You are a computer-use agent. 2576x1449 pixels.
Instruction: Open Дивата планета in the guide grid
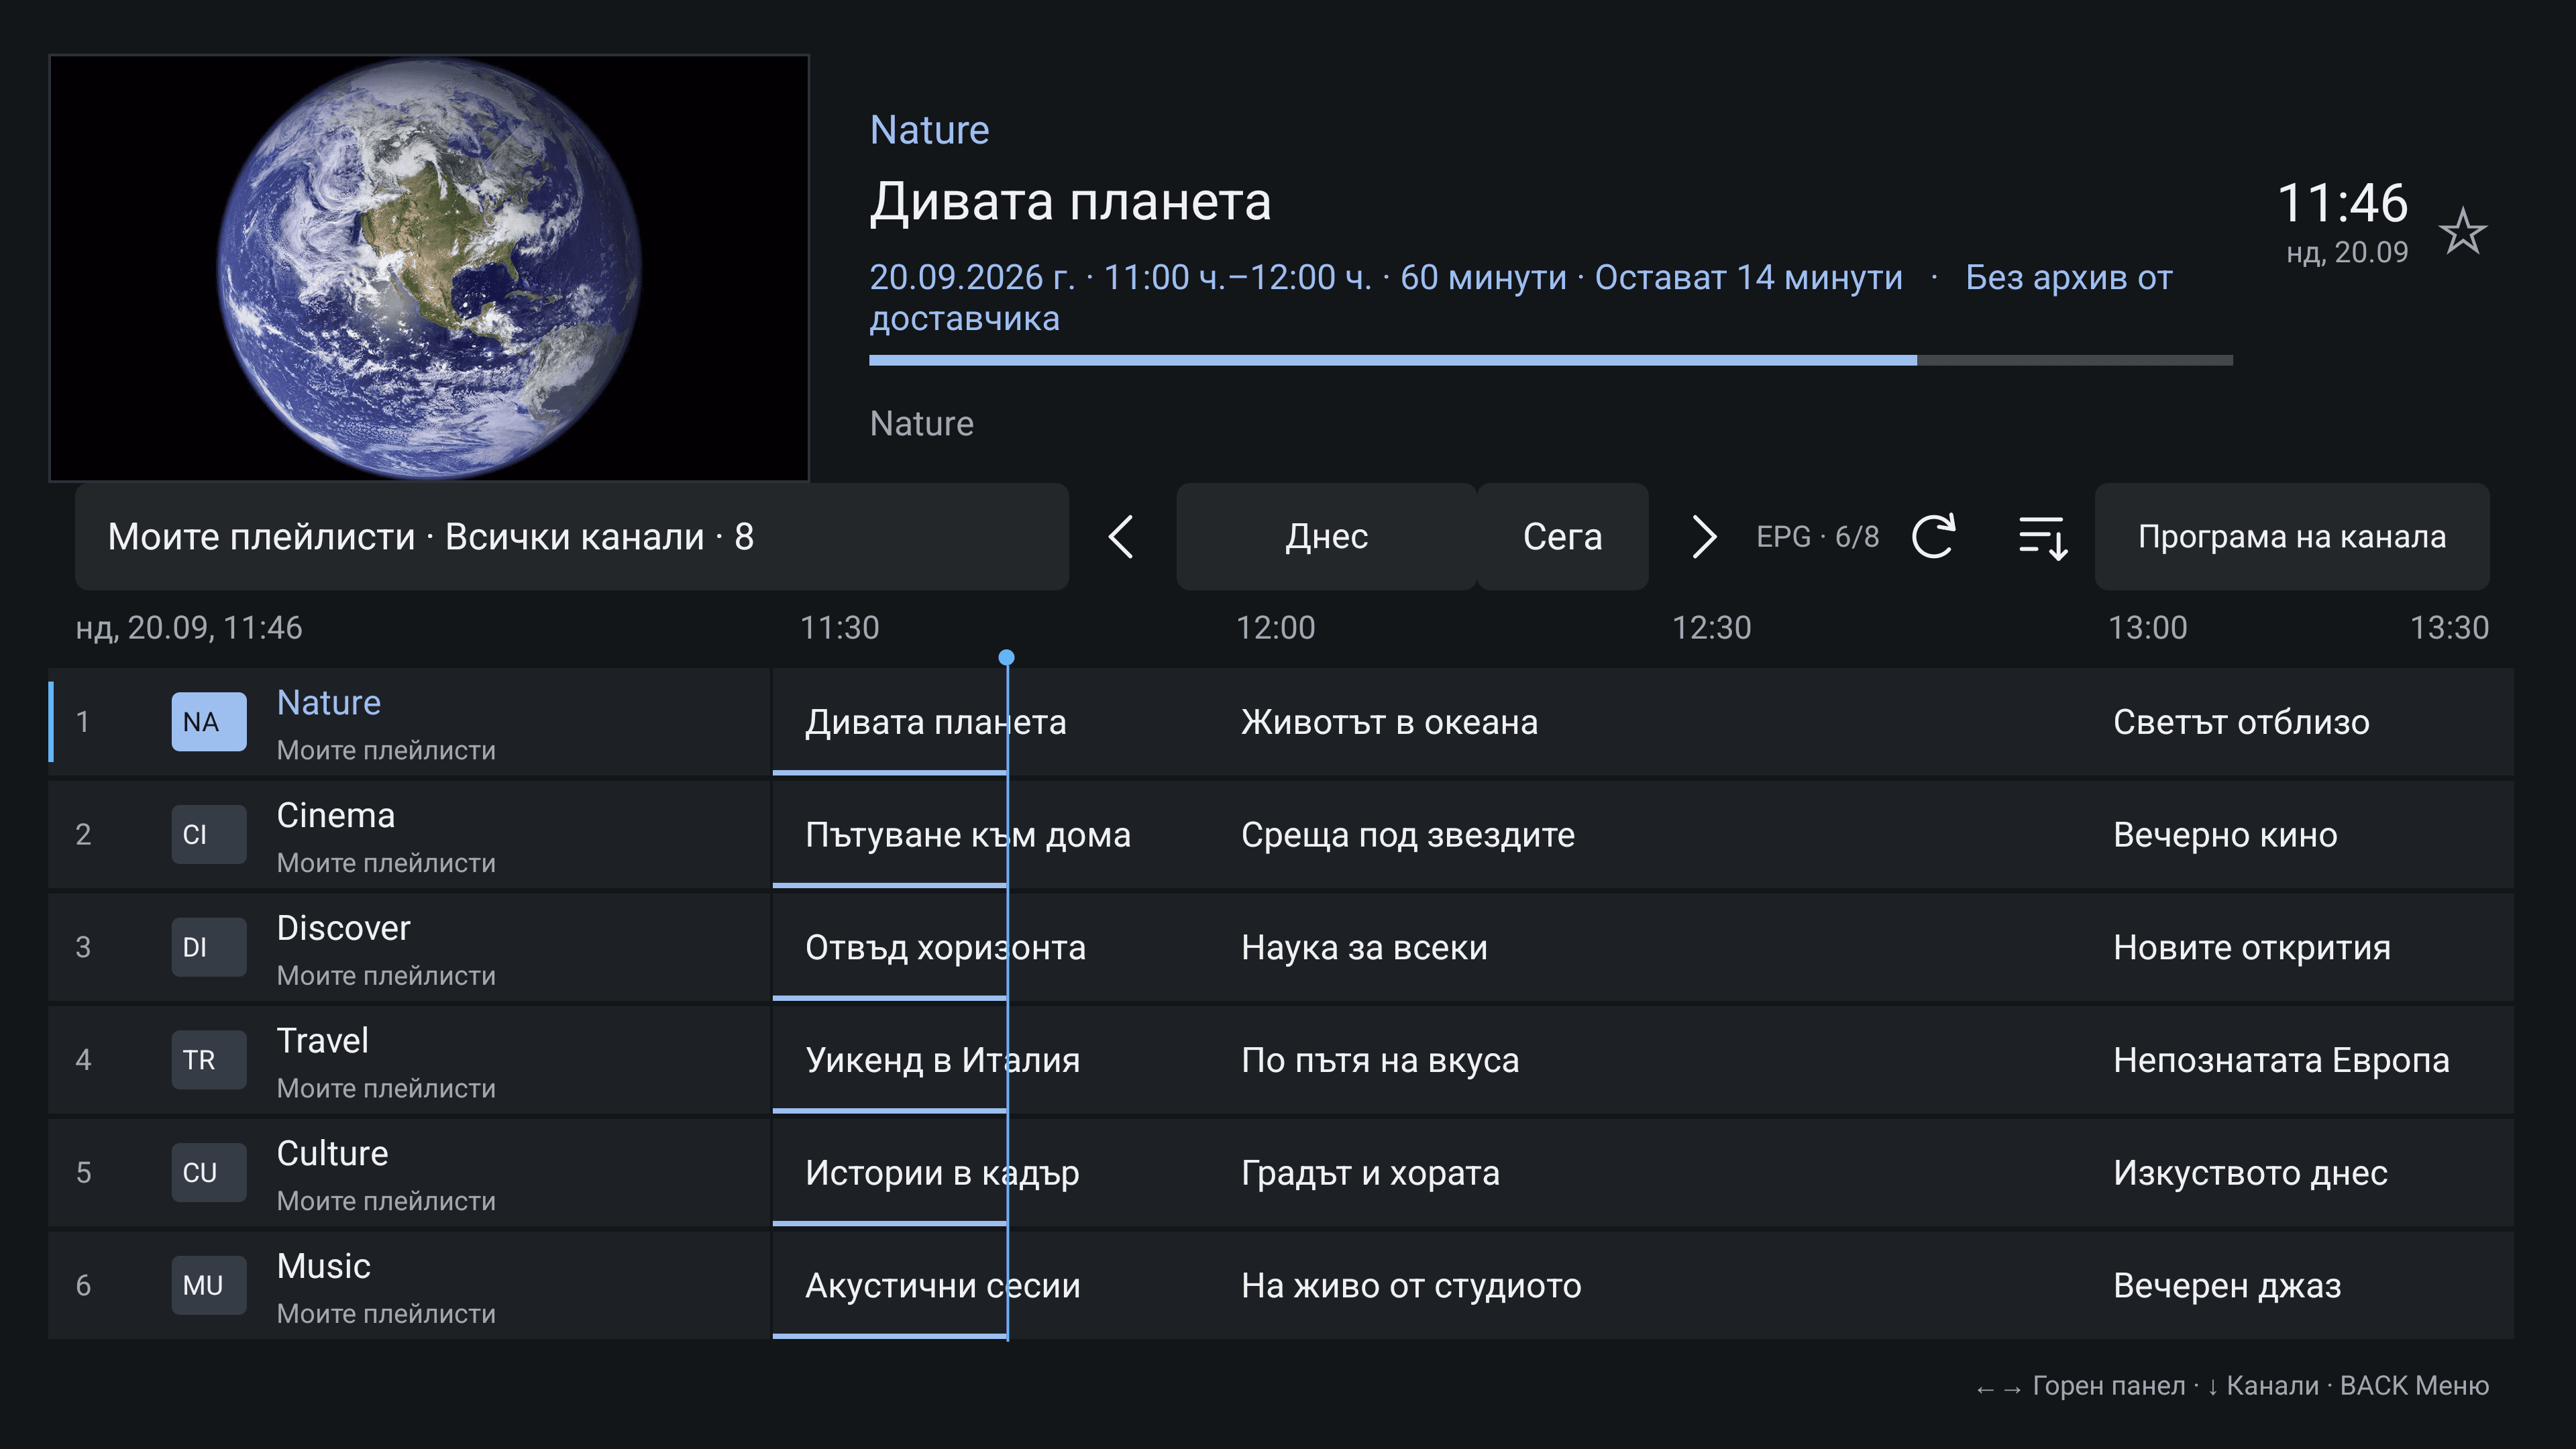990,721
